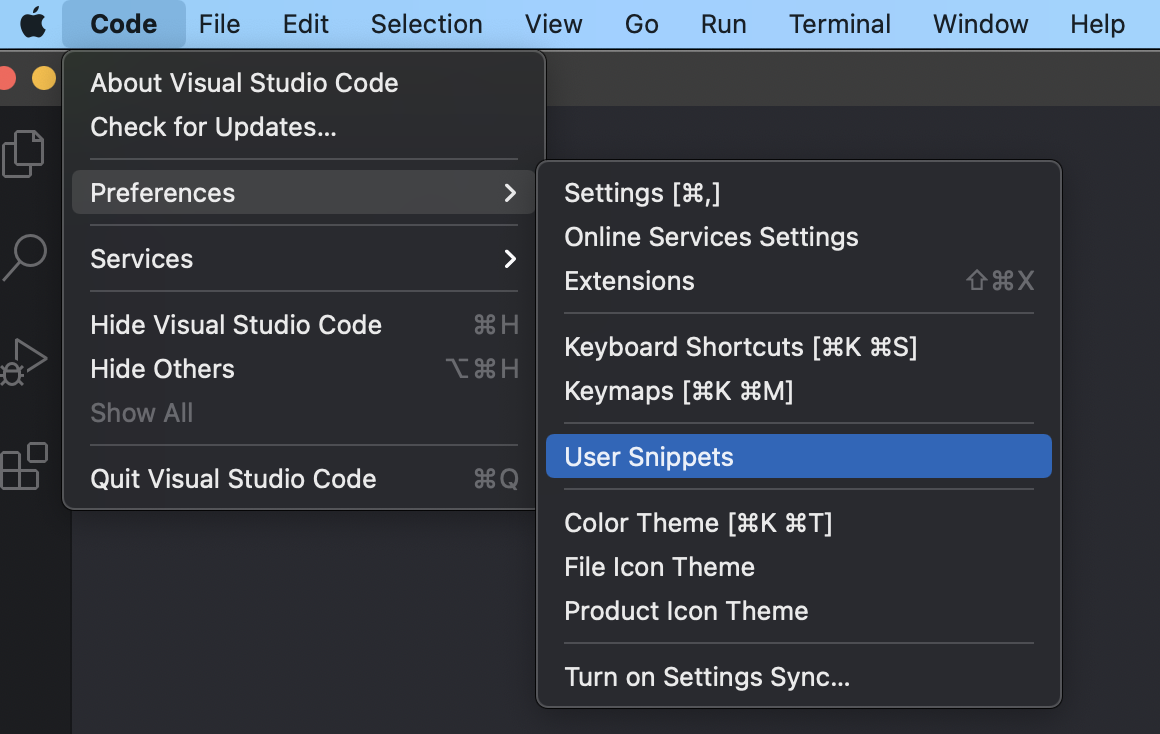Image resolution: width=1160 pixels, height=734 pixels.
Task: Pick Color Theme from the submenu
Action: click(698, 523)
